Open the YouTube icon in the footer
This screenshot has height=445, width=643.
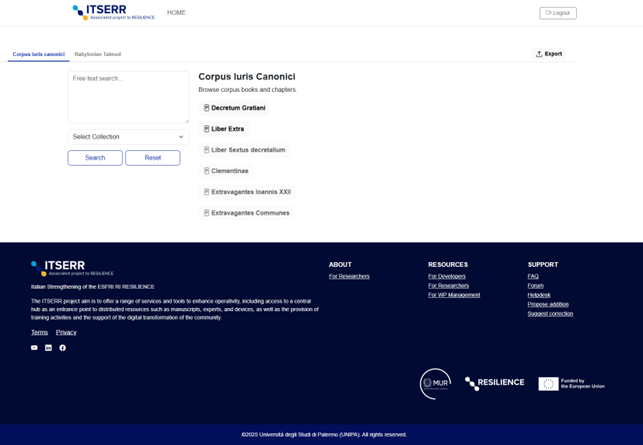[x=34, y=348]
